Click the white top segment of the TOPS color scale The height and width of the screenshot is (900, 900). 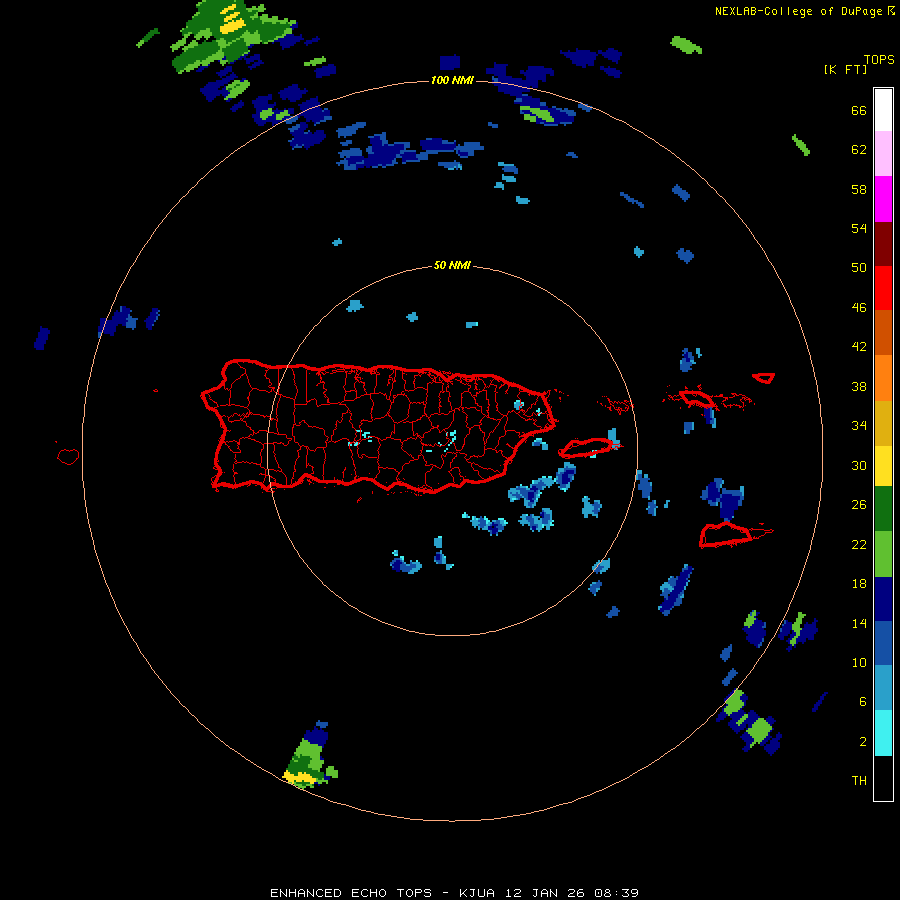[883, 110]
